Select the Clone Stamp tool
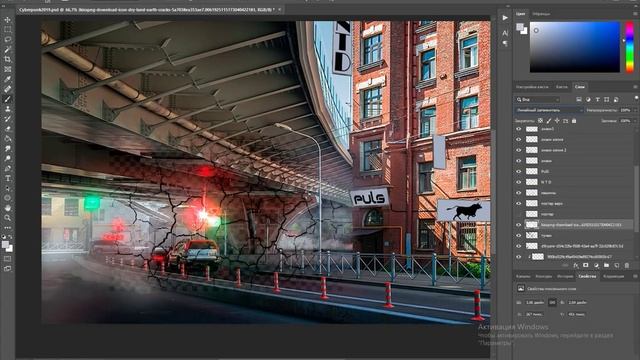The height and width of the screenshot is (360, 640). 7,109
